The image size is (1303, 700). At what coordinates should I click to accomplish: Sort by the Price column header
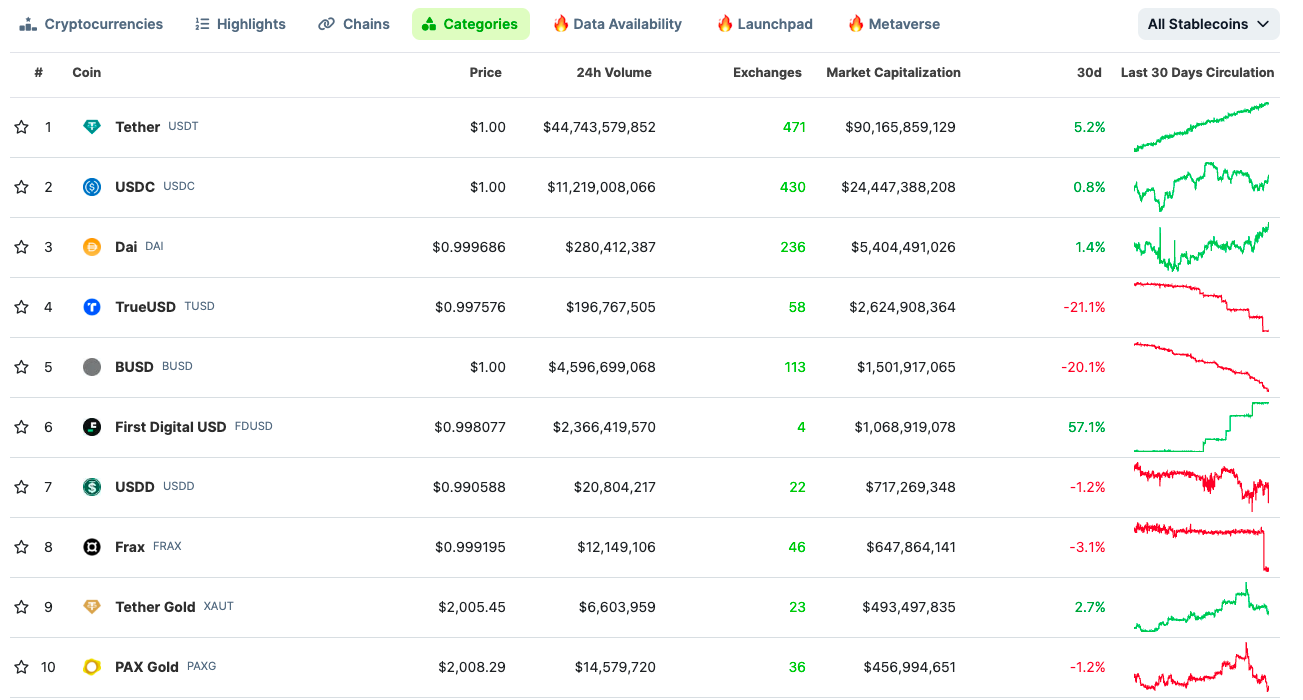point(485,72)
